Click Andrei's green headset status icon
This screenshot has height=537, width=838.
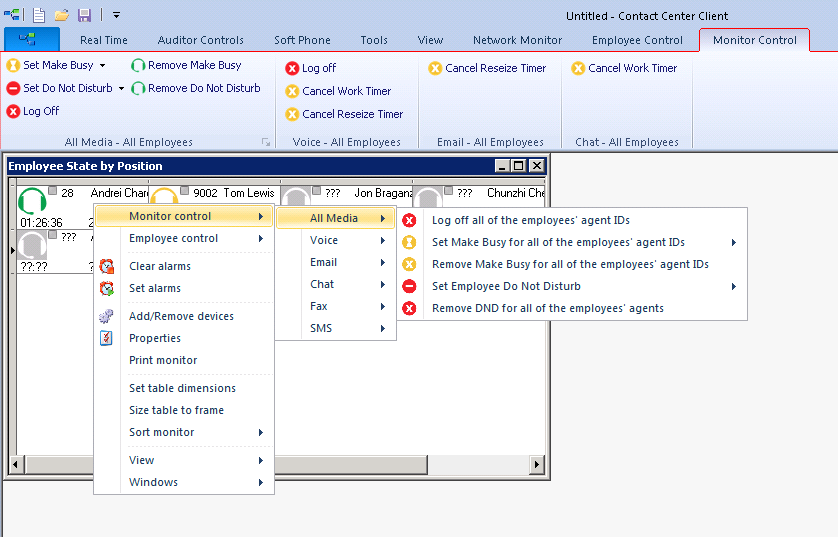point(32,200)
